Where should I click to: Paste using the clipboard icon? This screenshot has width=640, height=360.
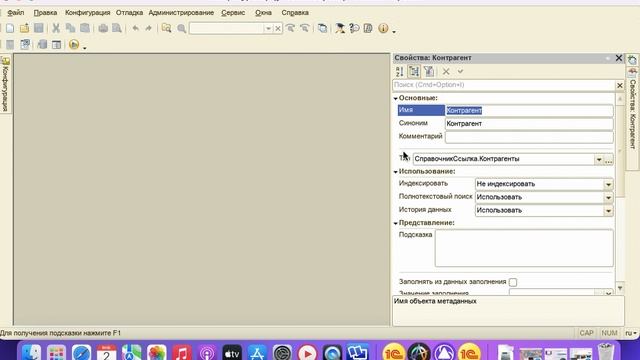click(85, 28)
